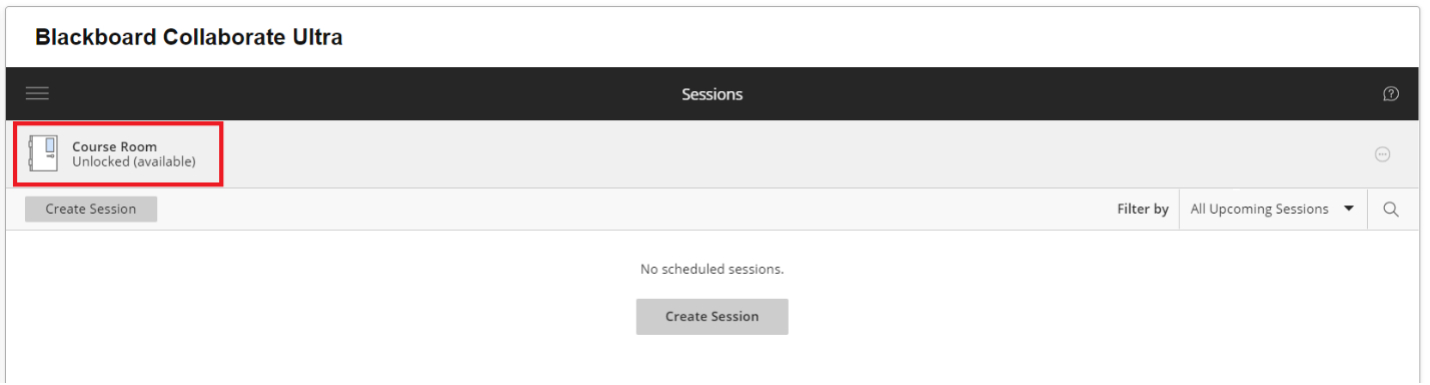This screenshot has height=385, width=1430.
Task: Open the All Upcoming Sessions filter
Action: [x=1272, y=209]
